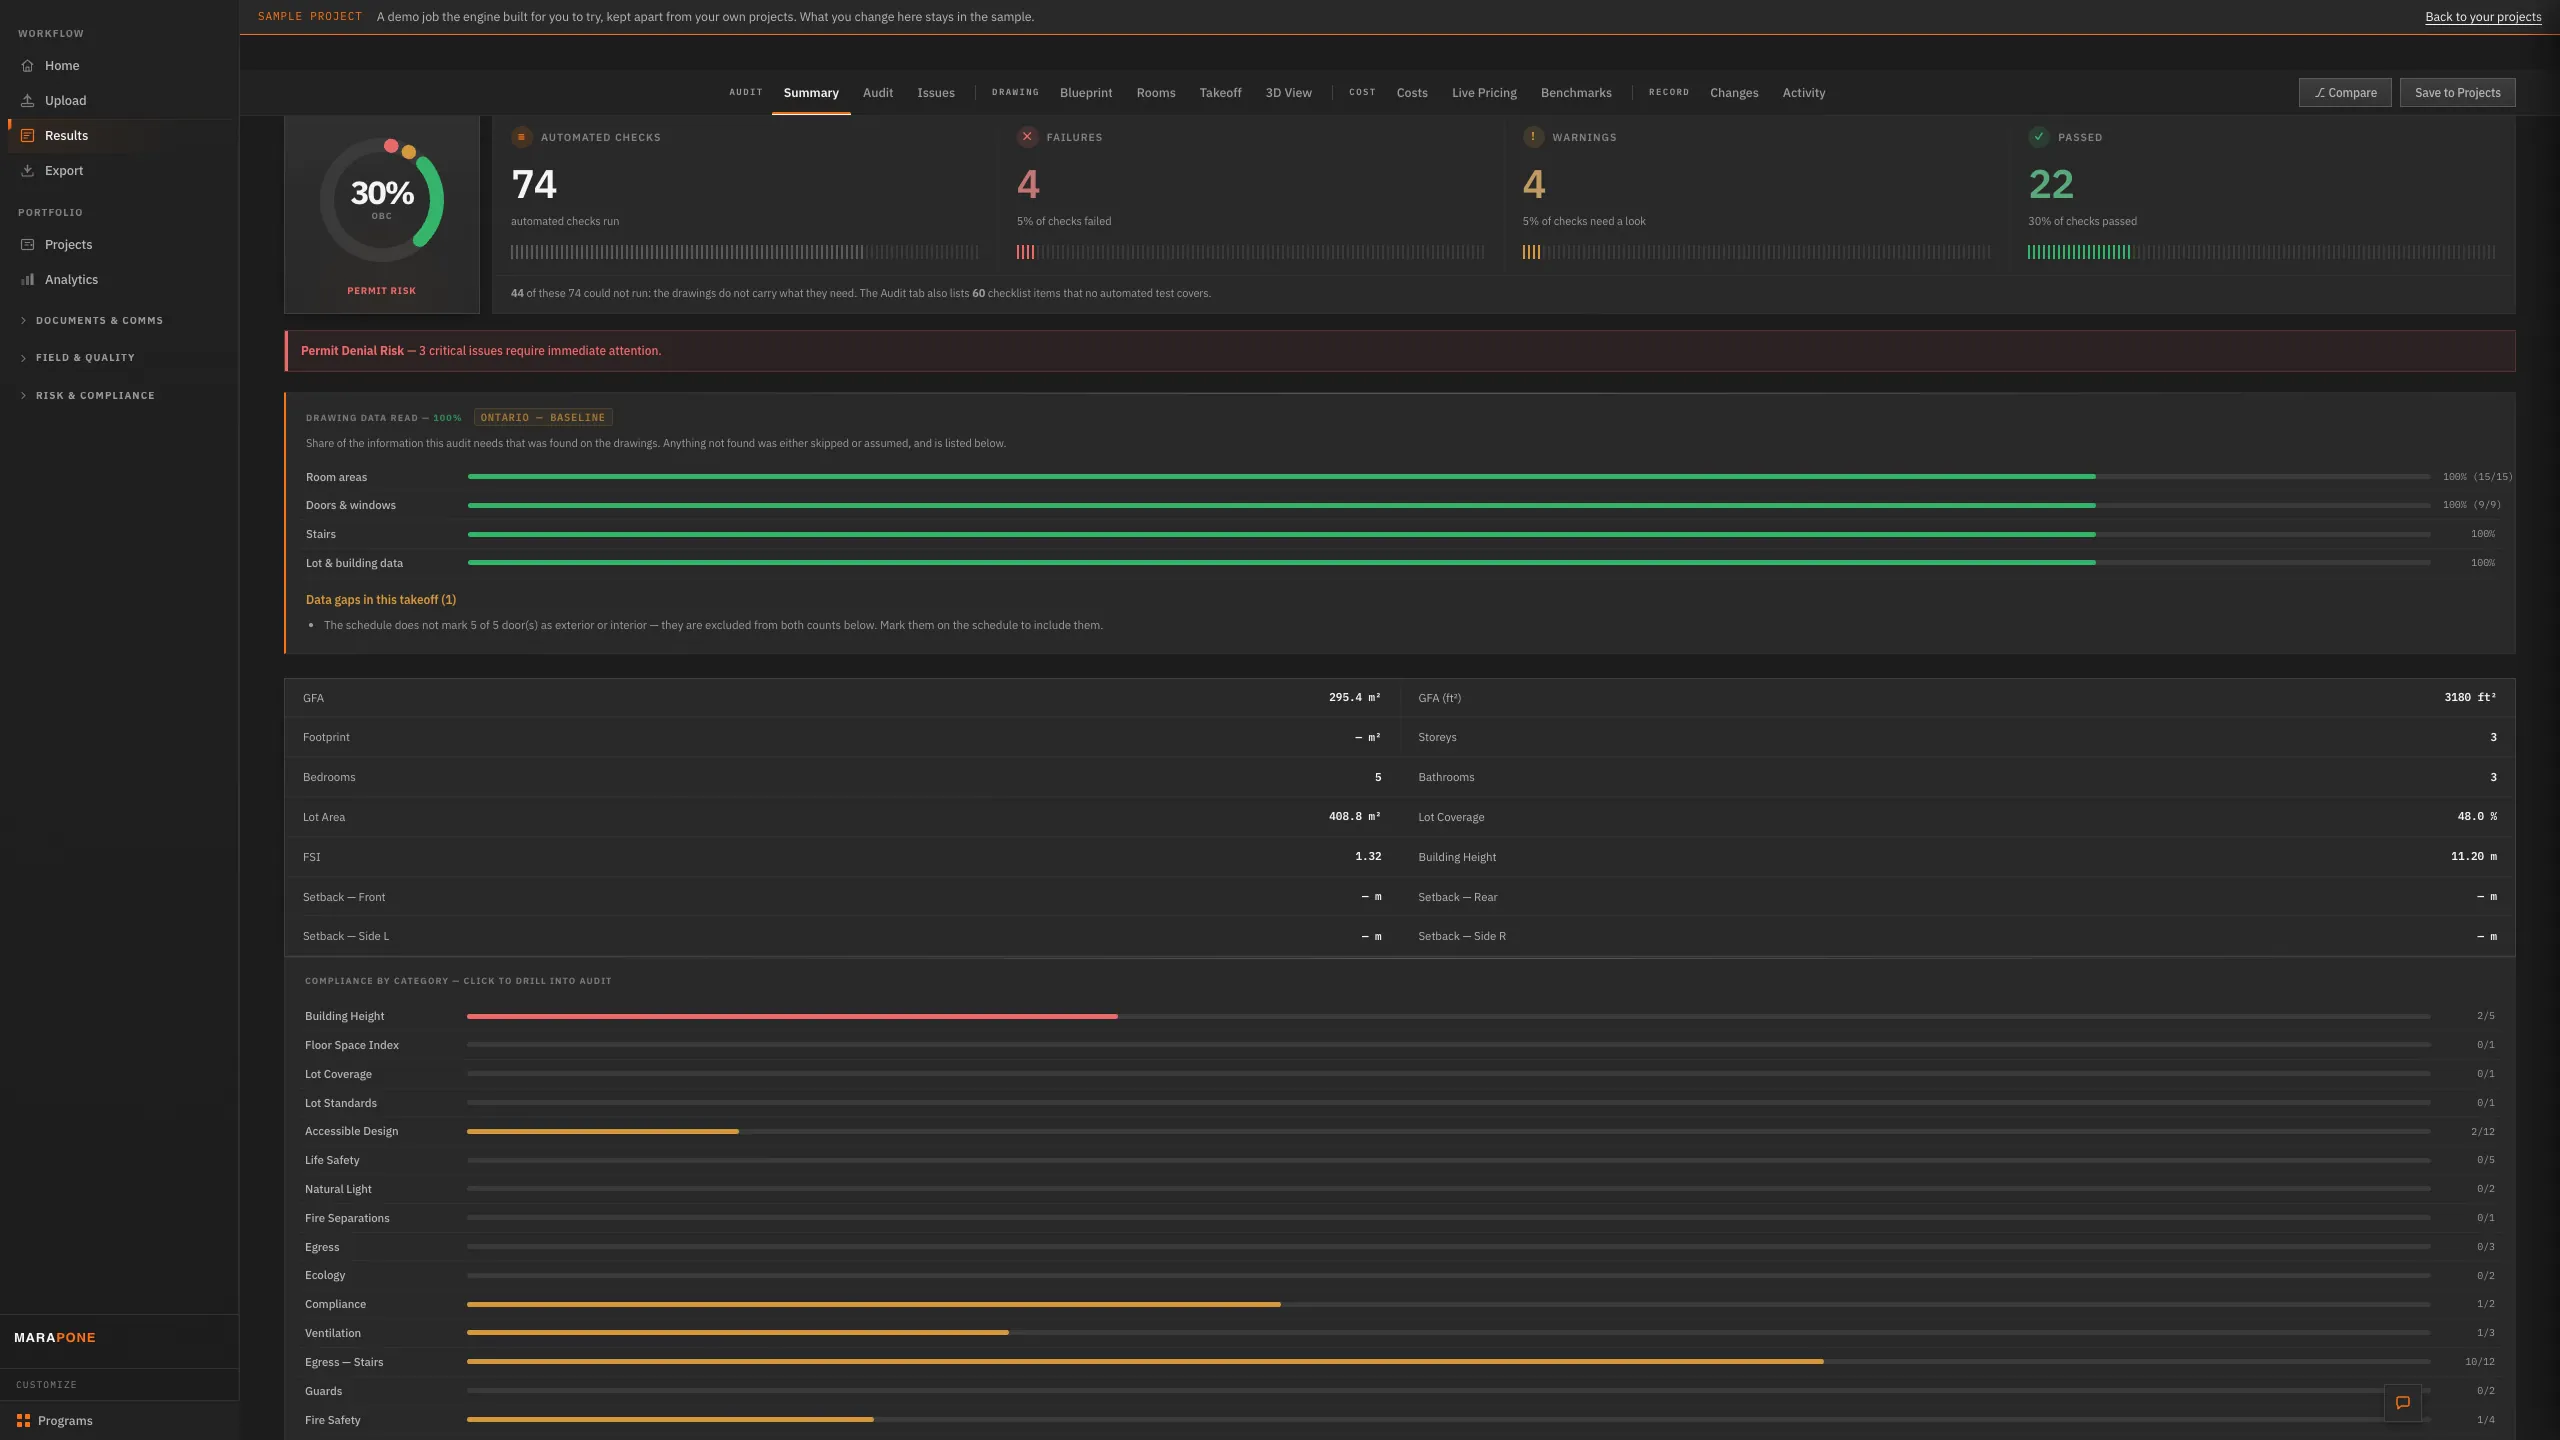Click the red Failures X icon
The width and height of the screenshot is (2560, 1440).
click(x=1027, y=137)
